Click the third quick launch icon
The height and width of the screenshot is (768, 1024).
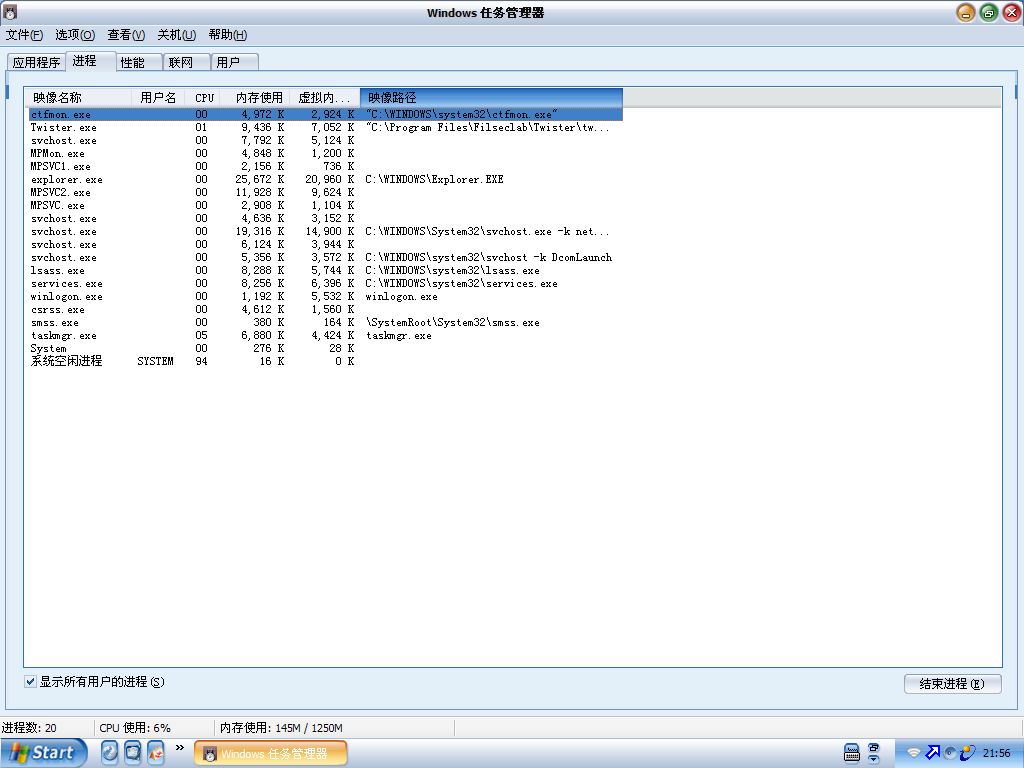point(155,752)
